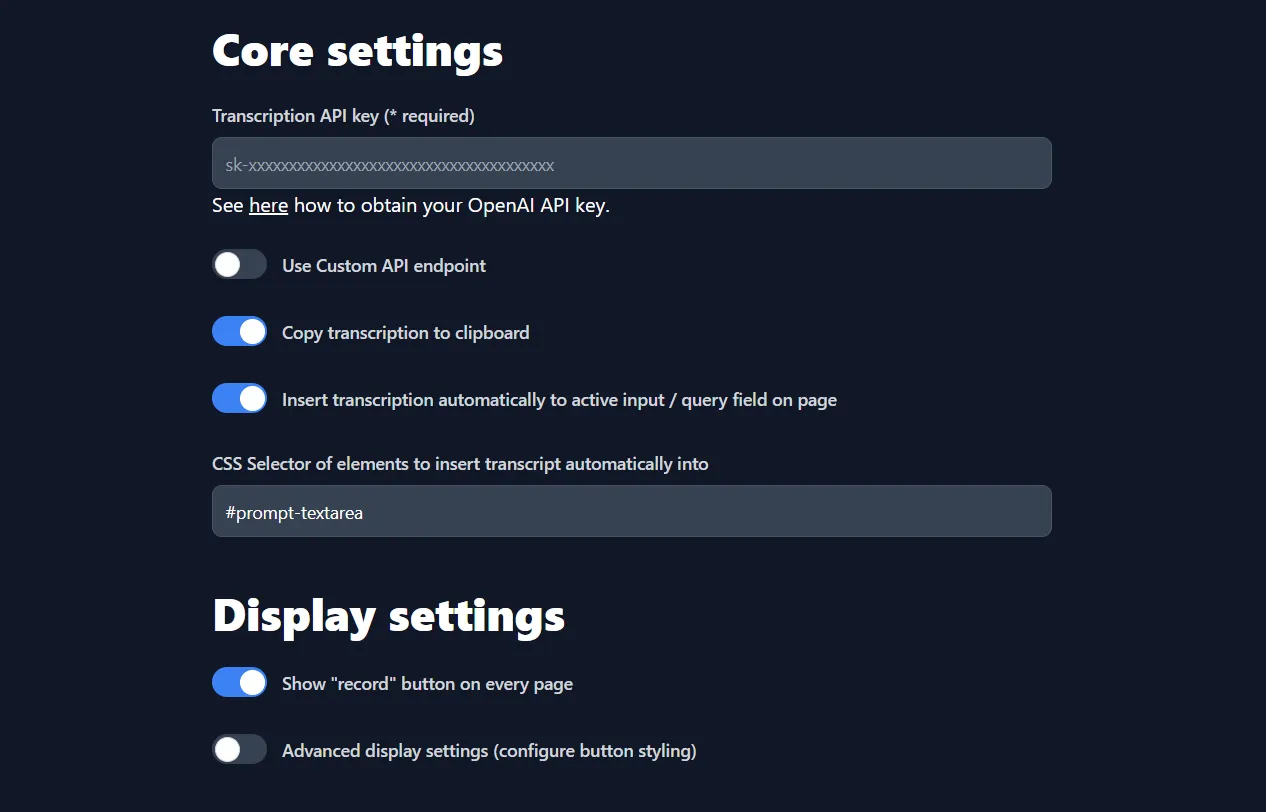Click "how to obtain your OpenAI API key" text
This screenshot has width=1266, height=812.
pyautogui.click(x=451, y=205)
